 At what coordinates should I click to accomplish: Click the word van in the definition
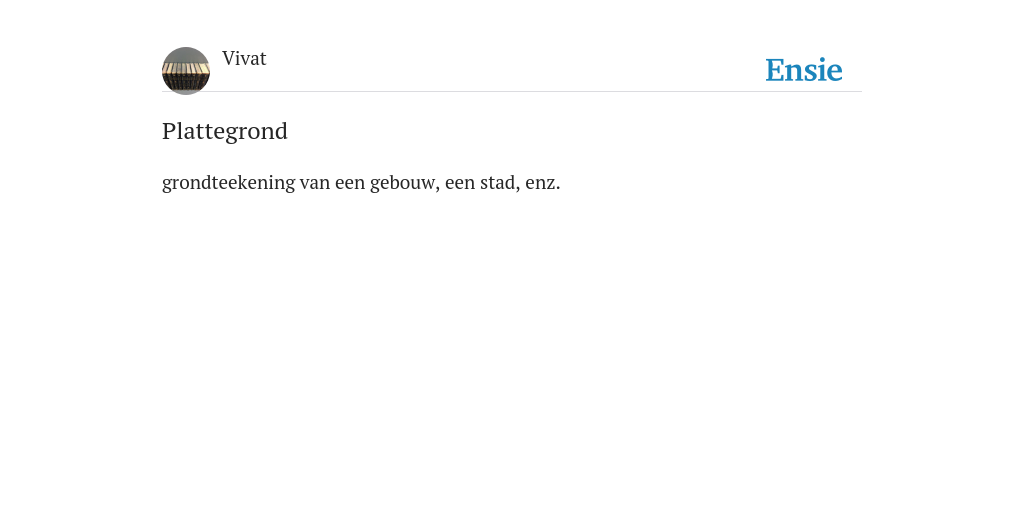point(315,184)
